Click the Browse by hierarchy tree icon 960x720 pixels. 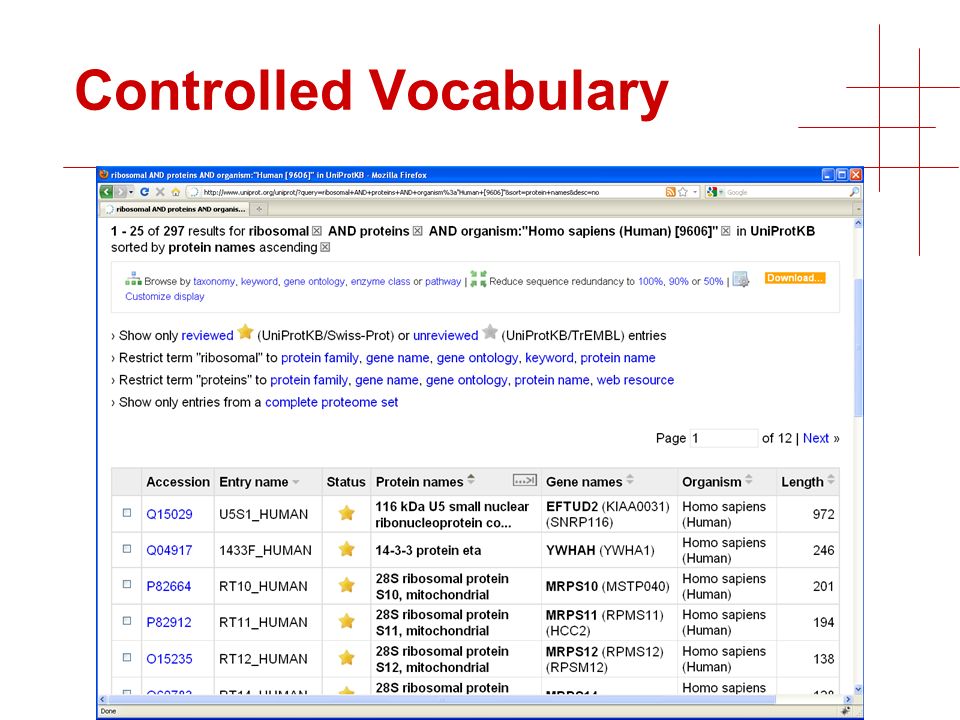coord(133,279)
